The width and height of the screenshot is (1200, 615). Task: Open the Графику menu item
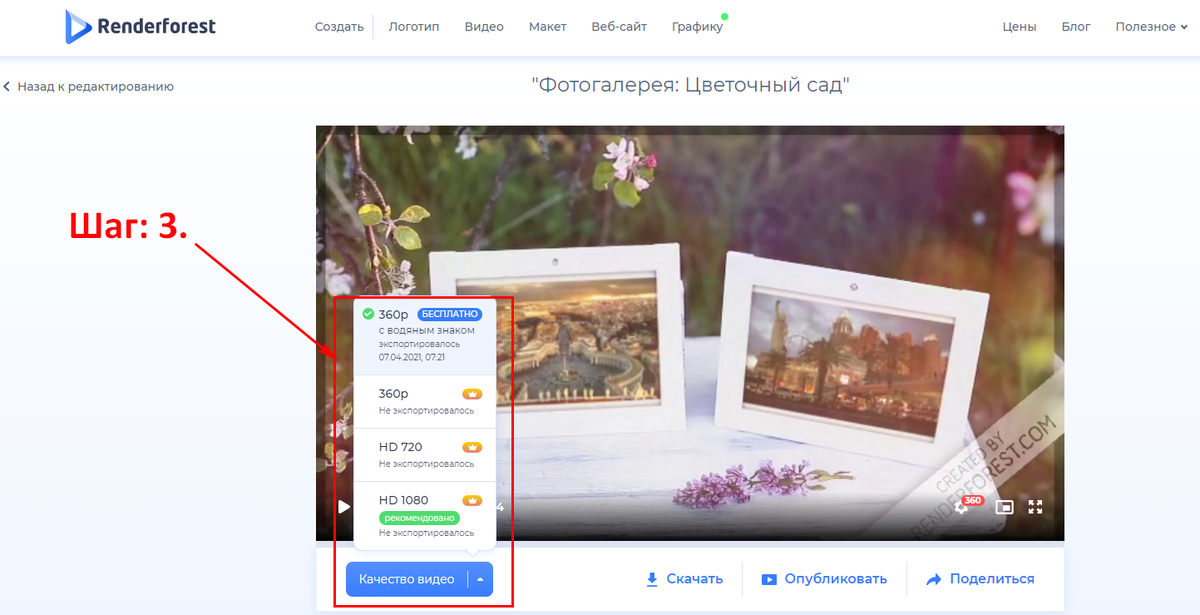pyautogui.click(x=698, y=27)
